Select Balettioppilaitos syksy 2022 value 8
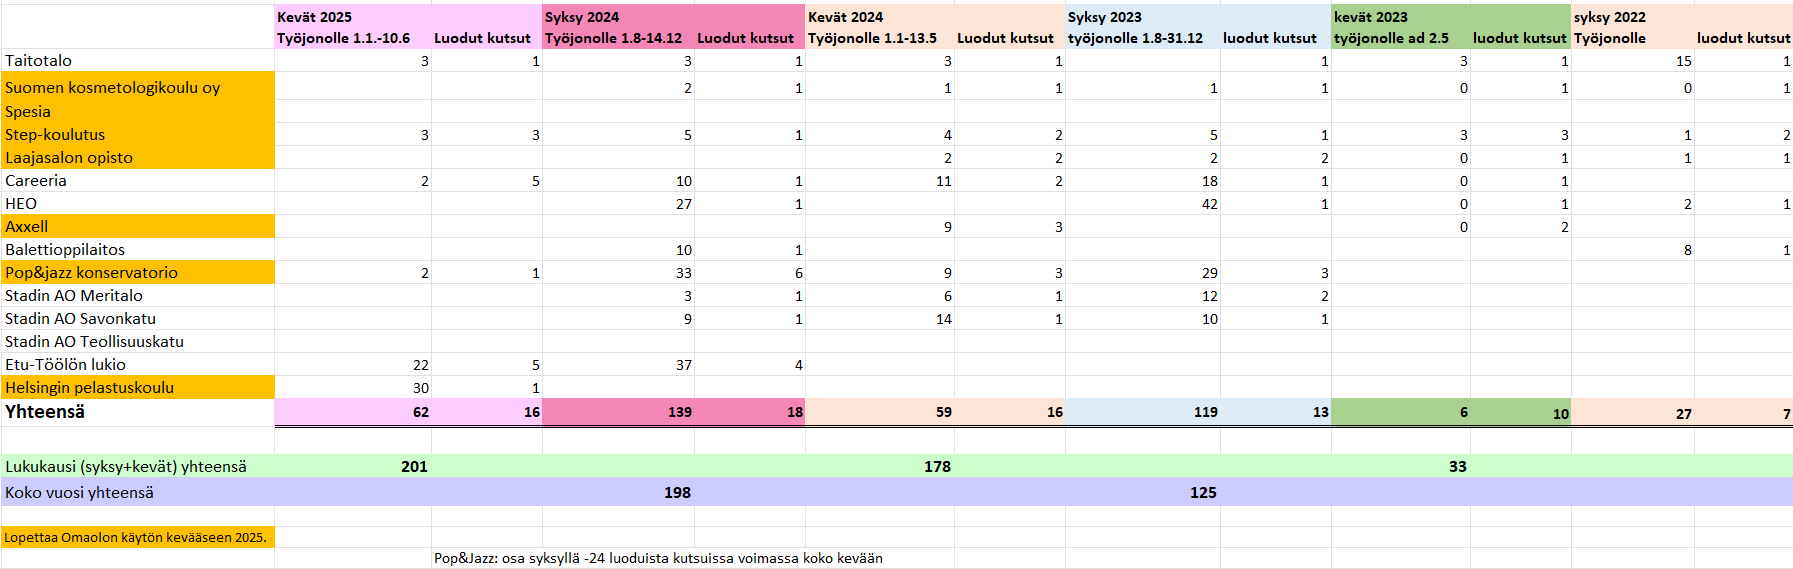The image size is (1793, 569). pos(1633,249)
